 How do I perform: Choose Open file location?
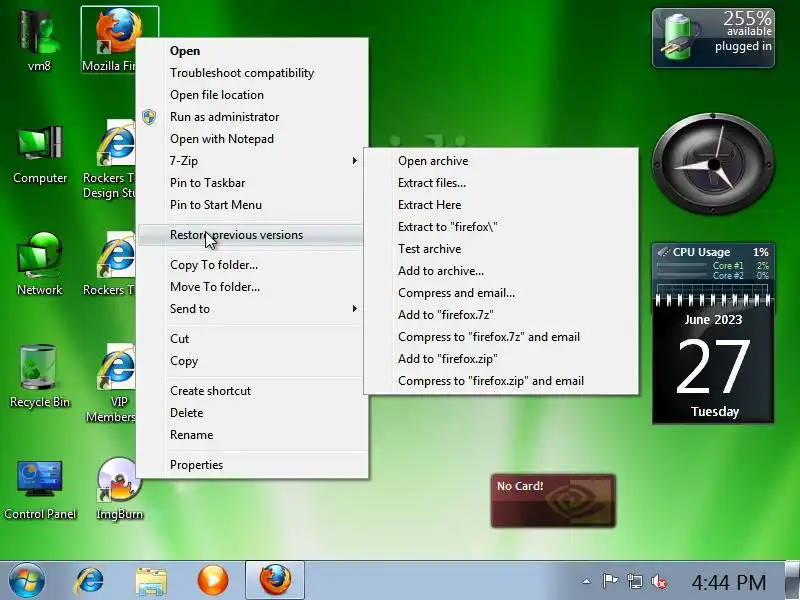253,95
